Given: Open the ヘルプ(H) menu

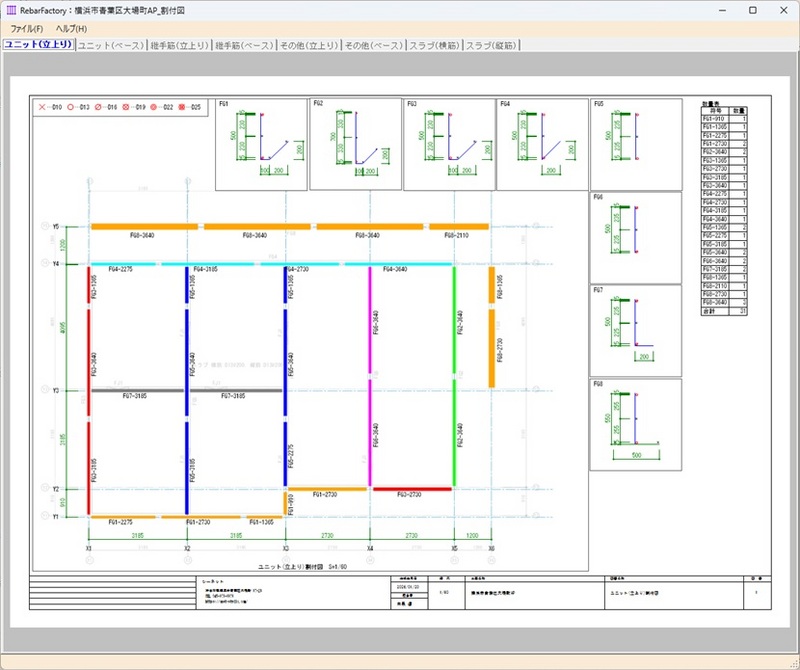Looking at the screenshot, I should [x=71, y=28].
